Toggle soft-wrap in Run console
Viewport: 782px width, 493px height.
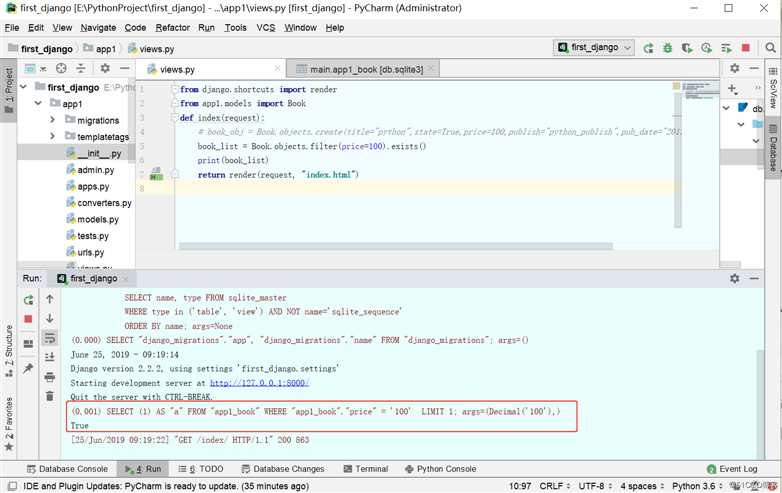pos(50,337)
